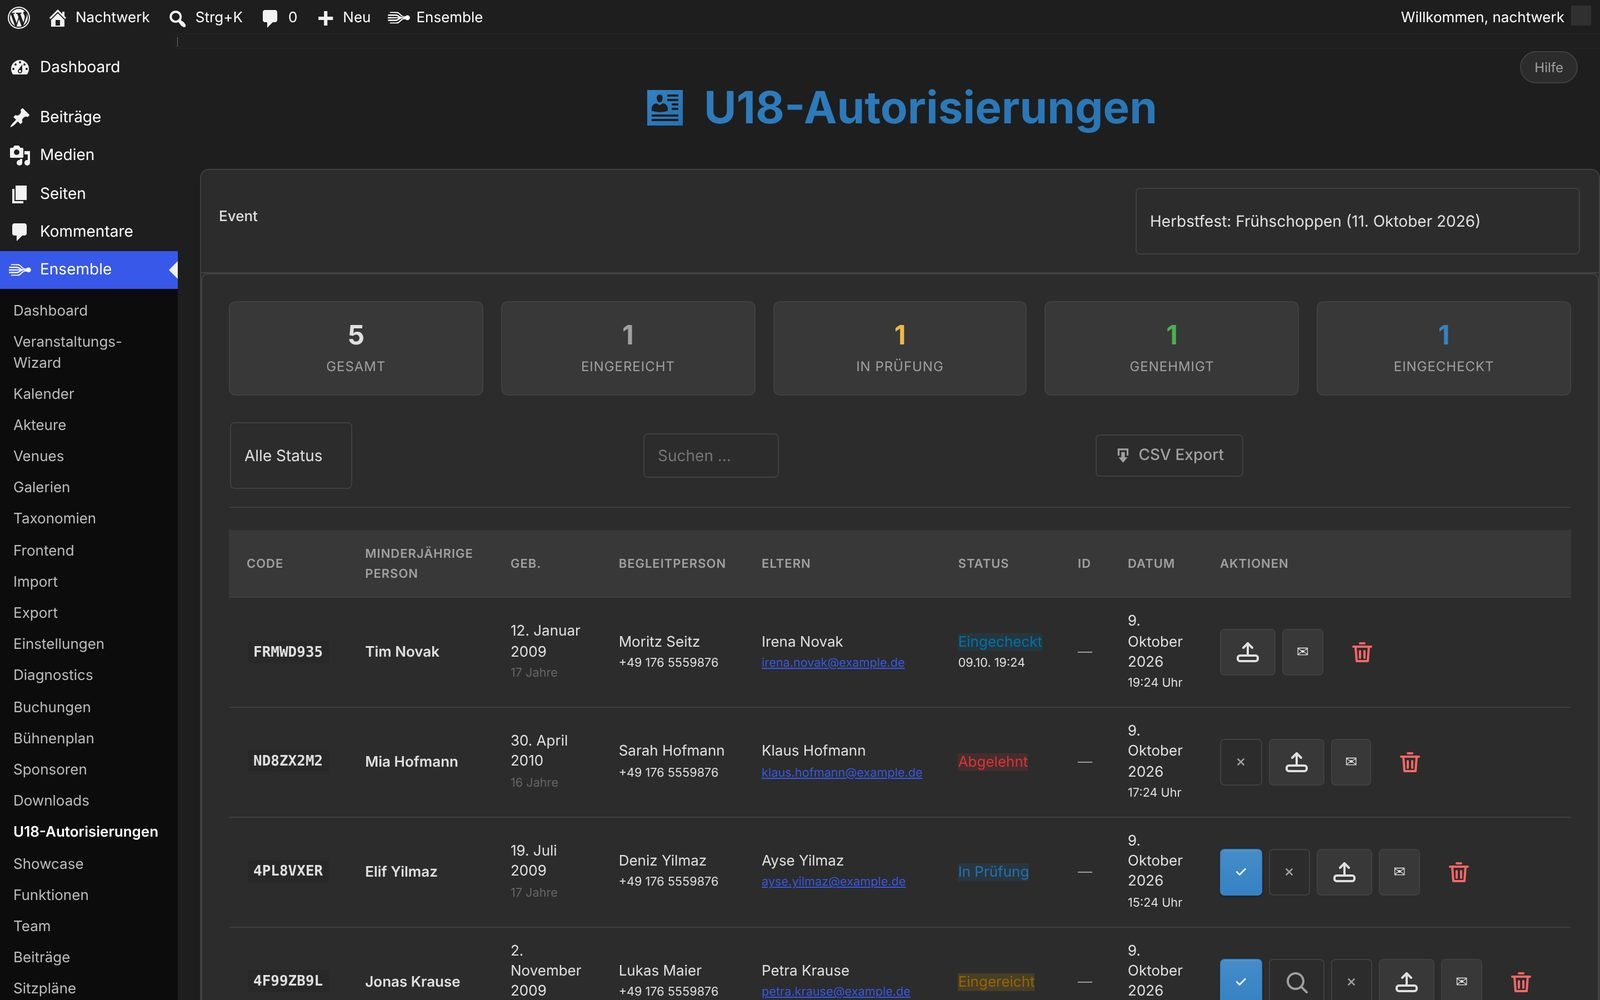This screenshot has height=1000, width=1600.
Task: Delete Mia Hofmann entry via trash icon
Action: point(1410,762)
